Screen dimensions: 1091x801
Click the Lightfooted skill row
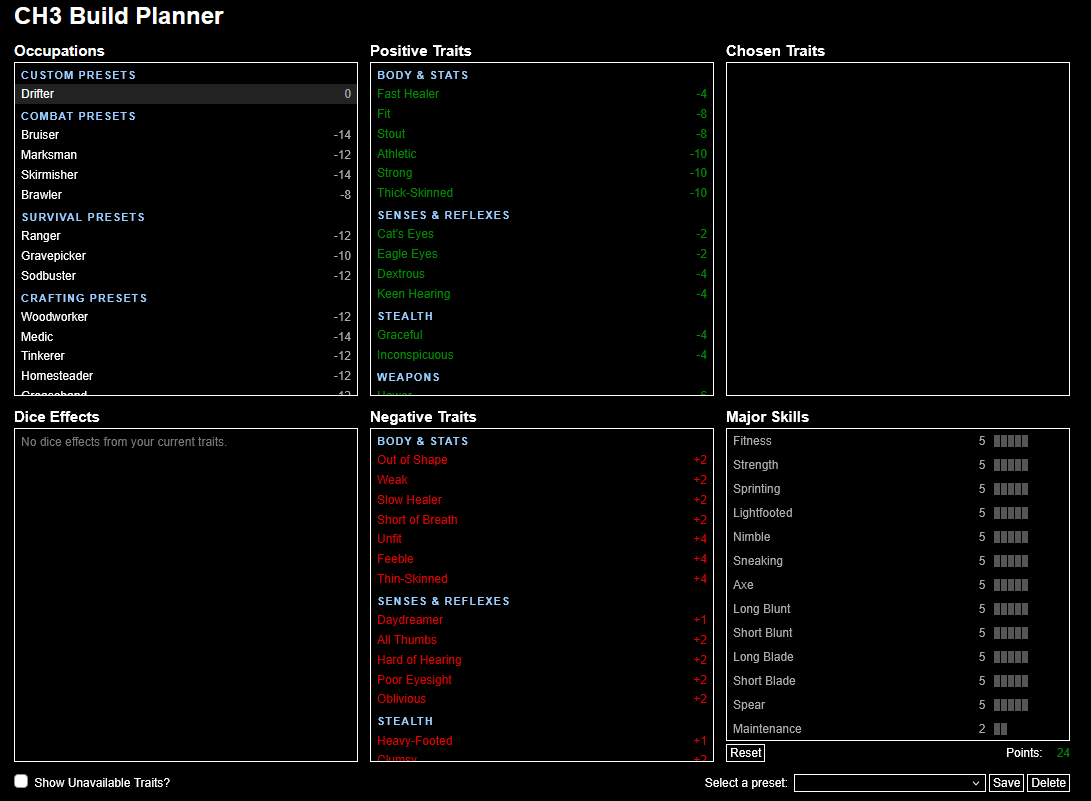pyautogui.click(x=898, y=513)
